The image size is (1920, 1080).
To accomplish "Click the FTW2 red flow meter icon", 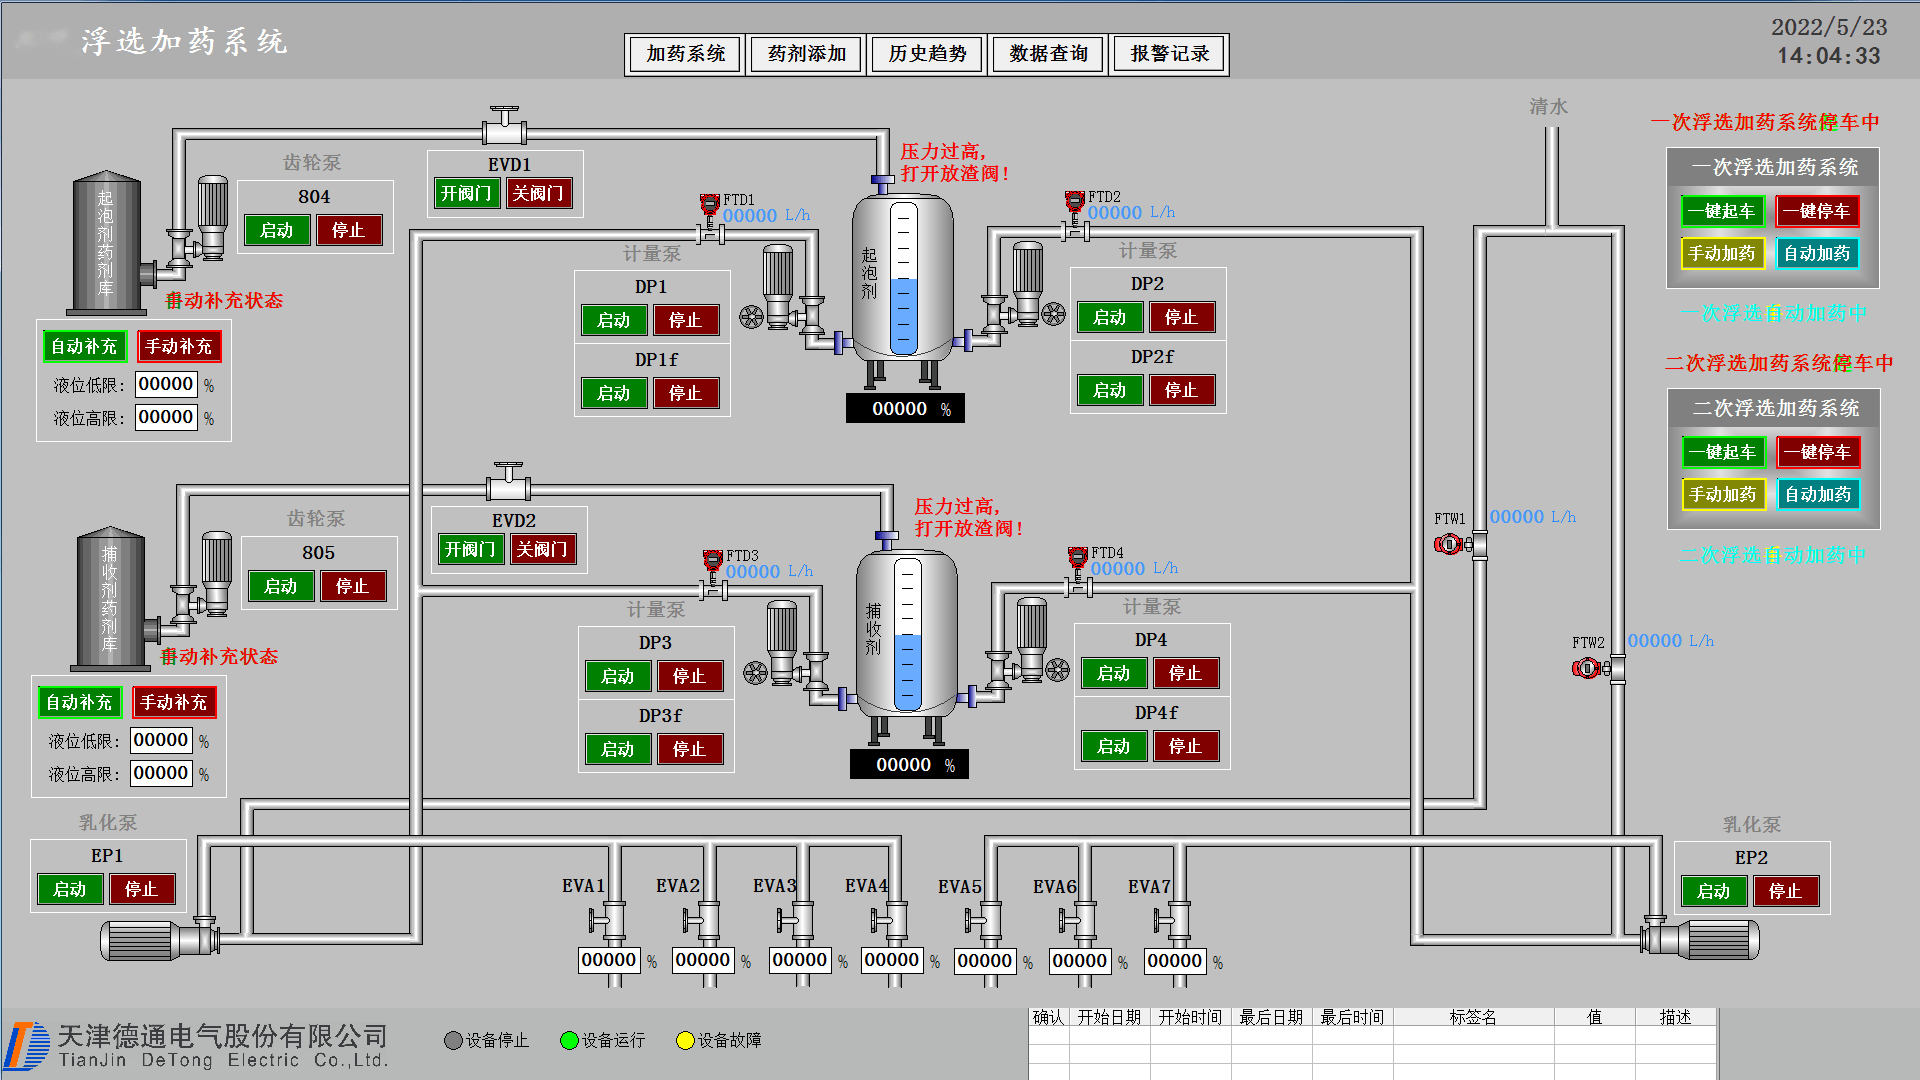I will 1587,668.
